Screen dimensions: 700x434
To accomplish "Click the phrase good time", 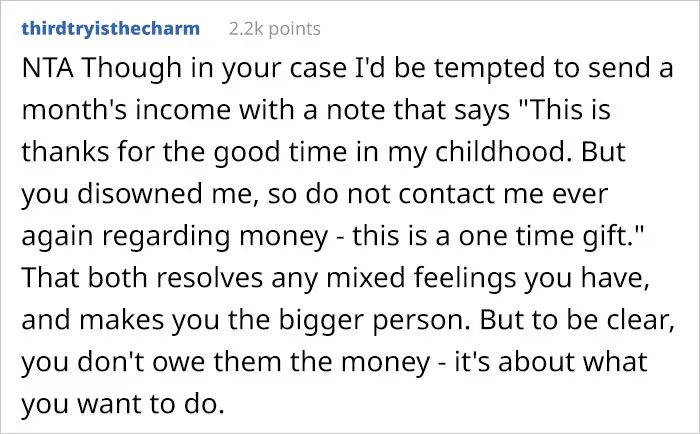I will [x=280, y=151].
